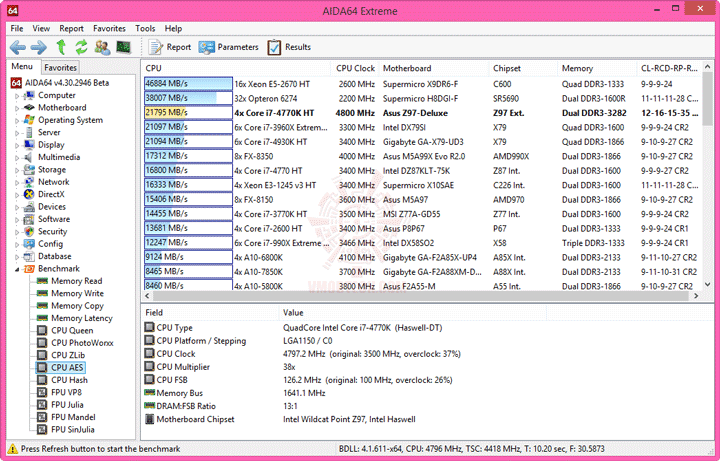Select the Motherboard tree node
The image size is (720, 461).
62,107
